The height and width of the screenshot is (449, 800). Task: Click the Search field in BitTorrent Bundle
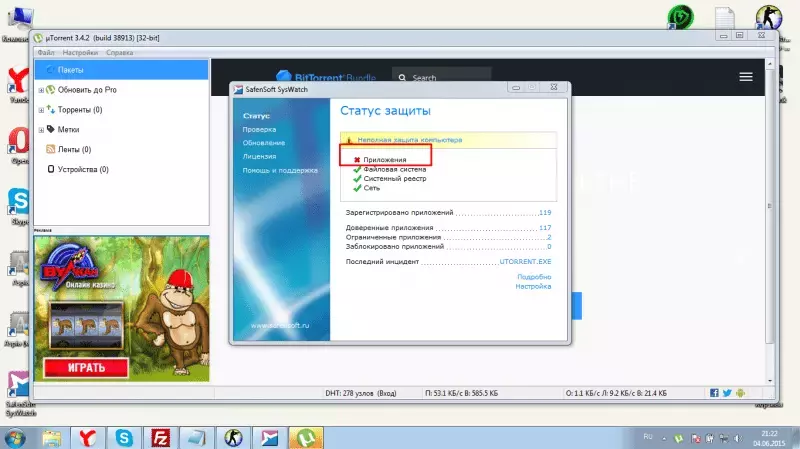coord(441,78)
